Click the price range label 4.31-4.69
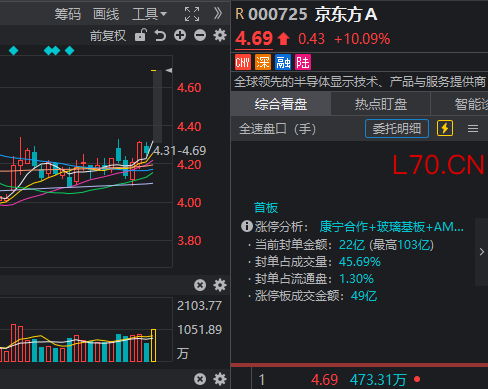 [179, 151]
